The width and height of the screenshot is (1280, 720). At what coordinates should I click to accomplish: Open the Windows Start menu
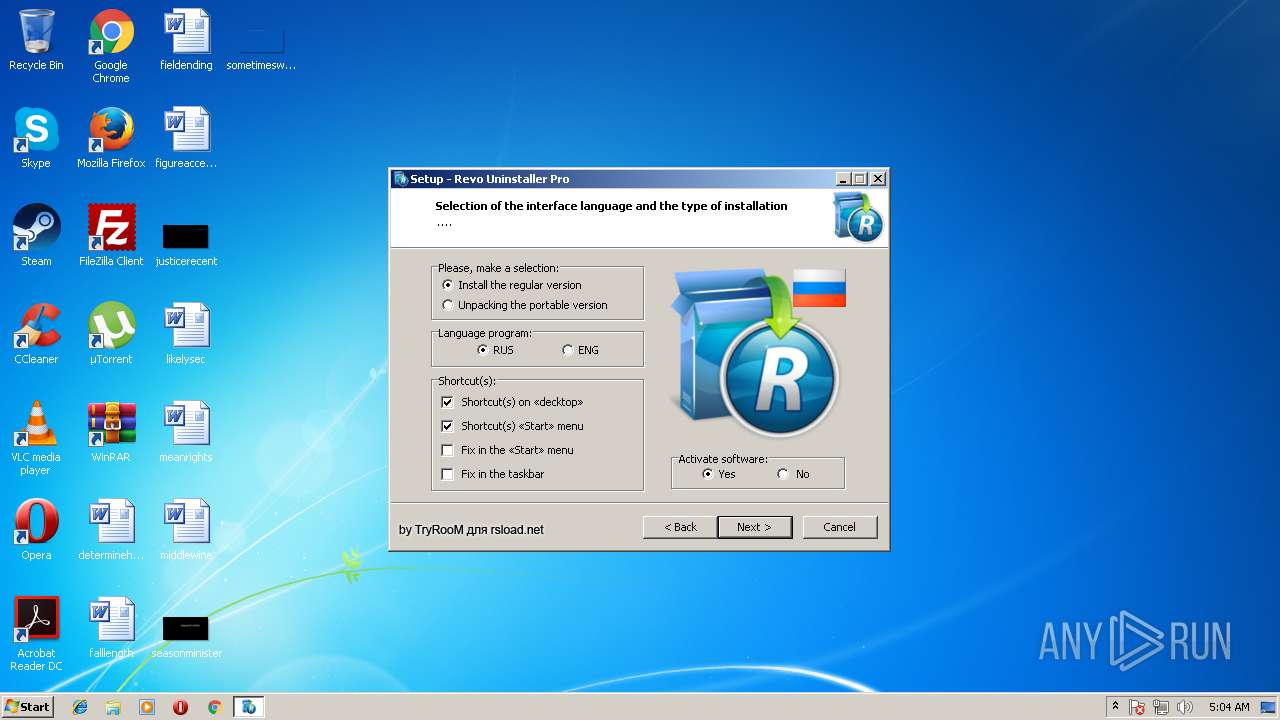click(27, 707)
